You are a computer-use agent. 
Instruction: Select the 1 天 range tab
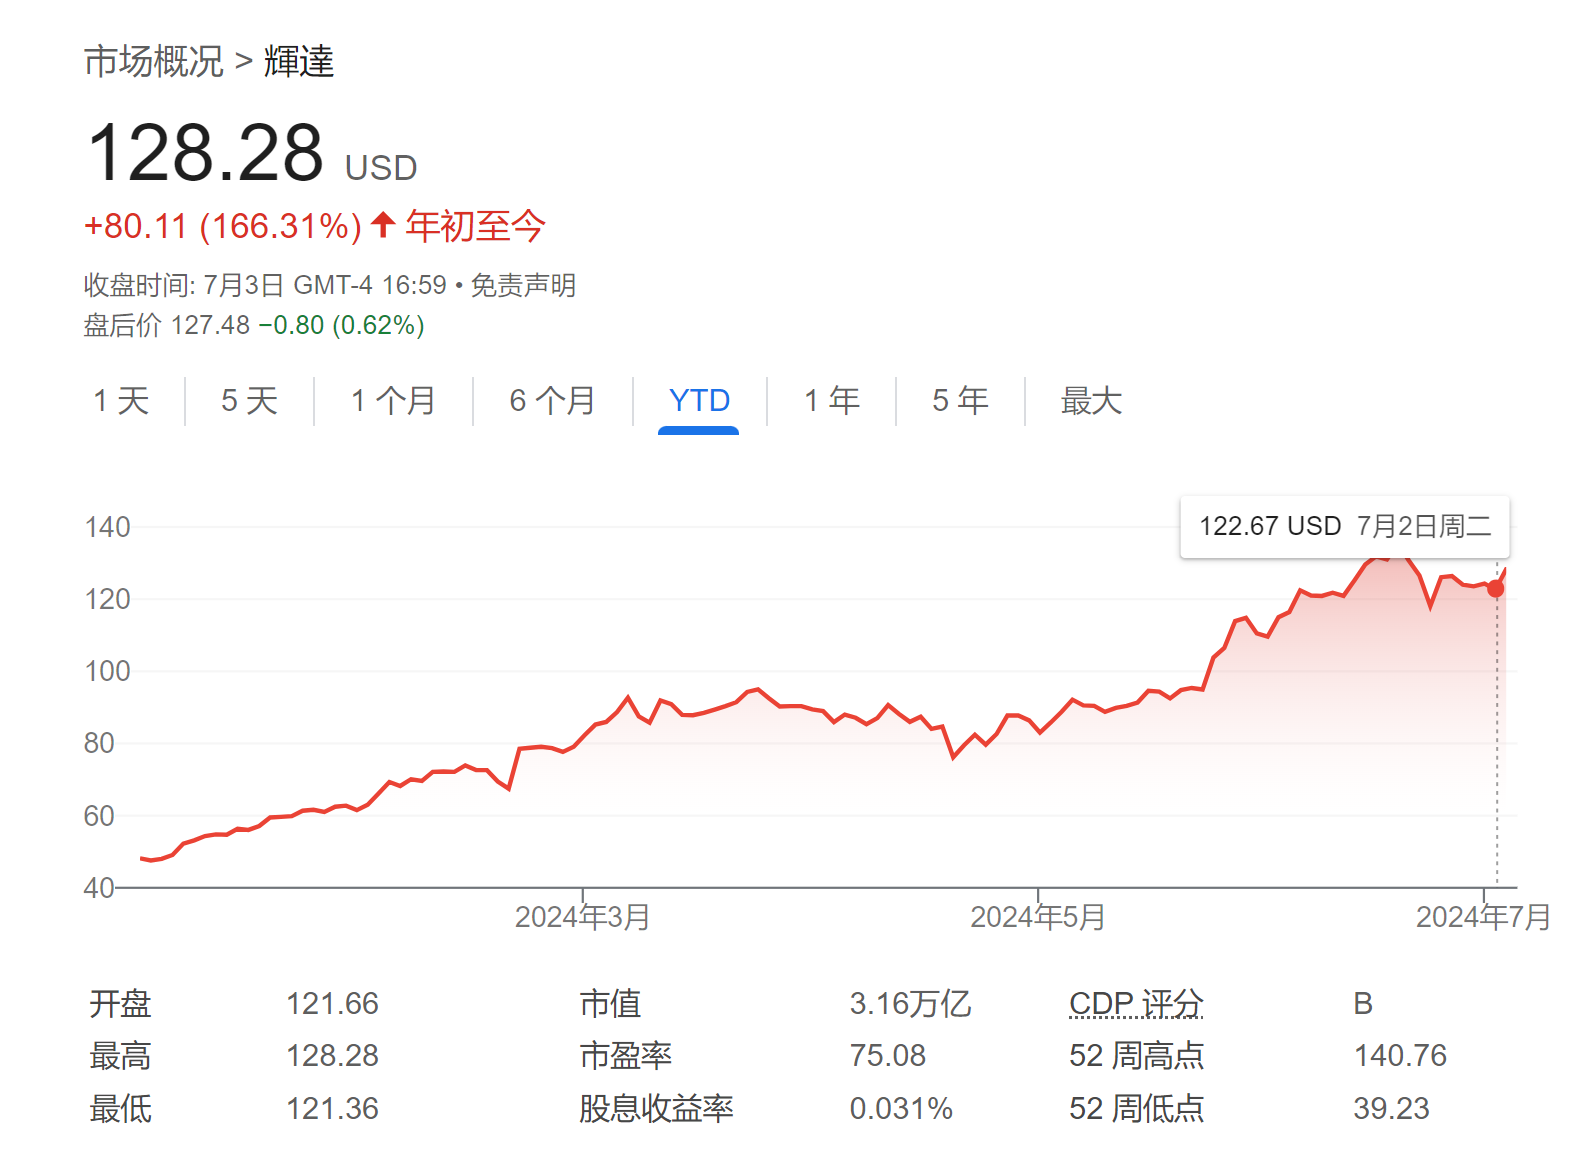(121, 401)
